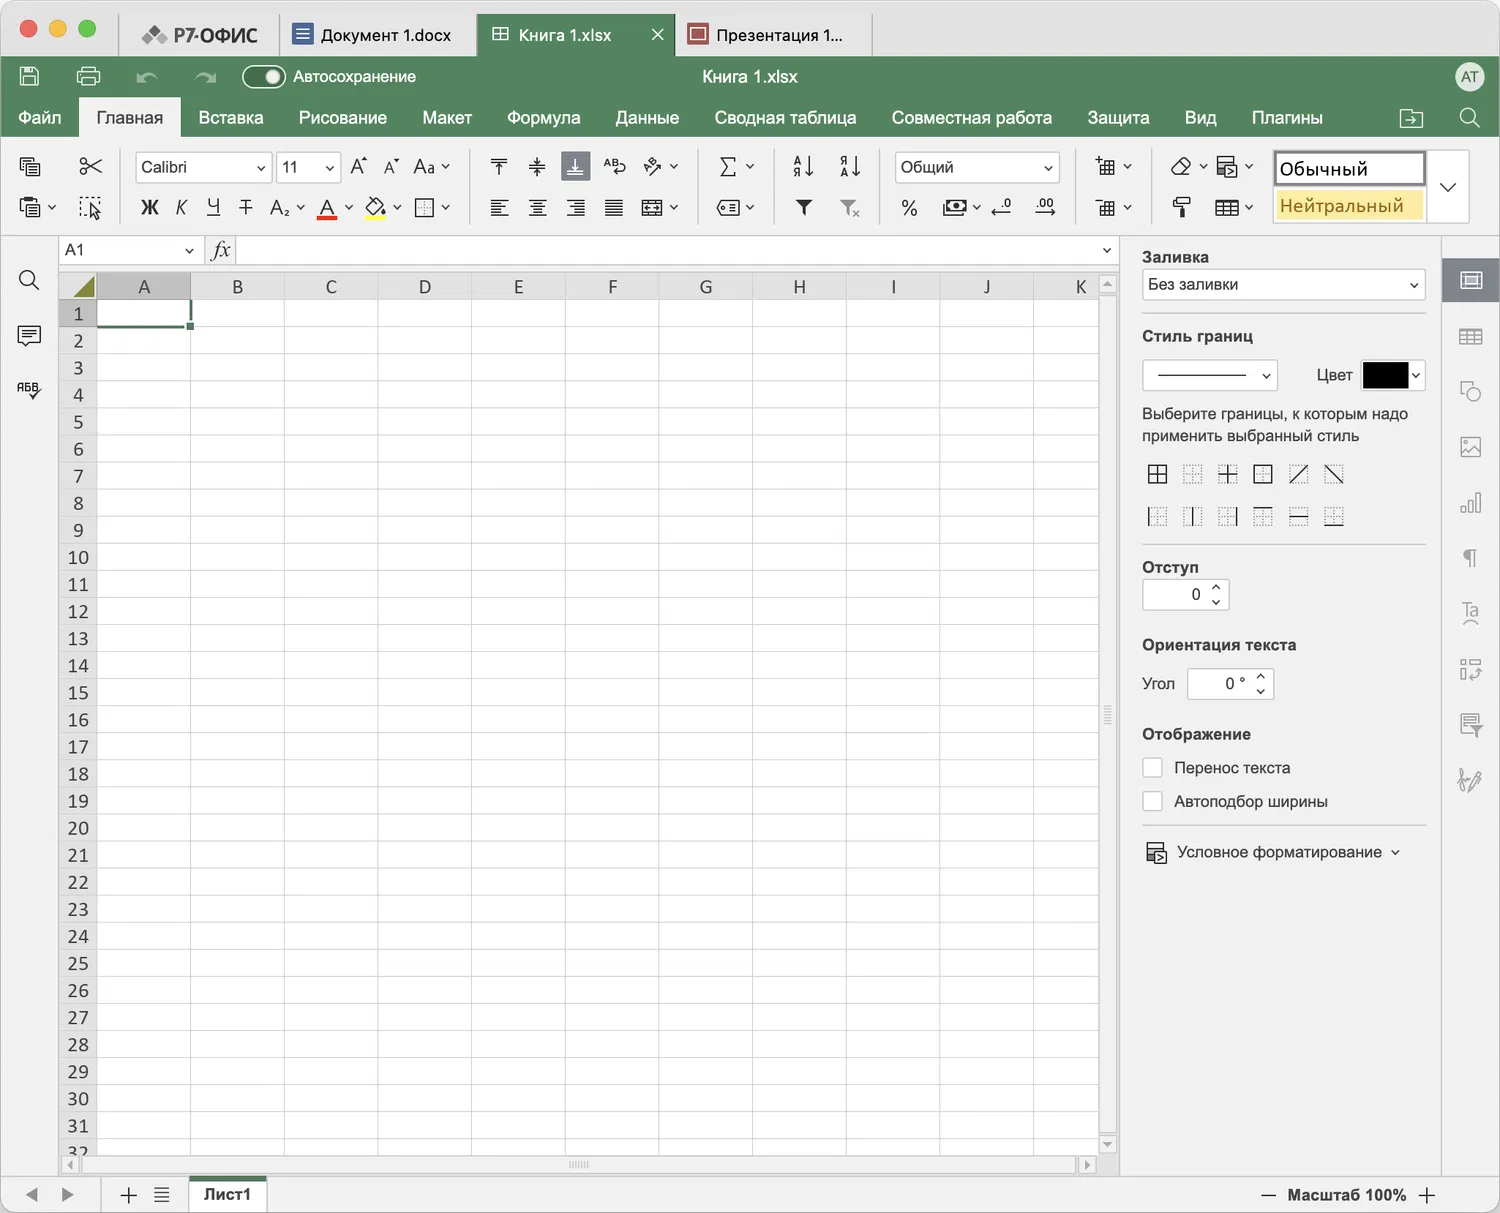
Task: Apply bold with the Ж button
Action: pyautogui.click(x=149, y=207)
